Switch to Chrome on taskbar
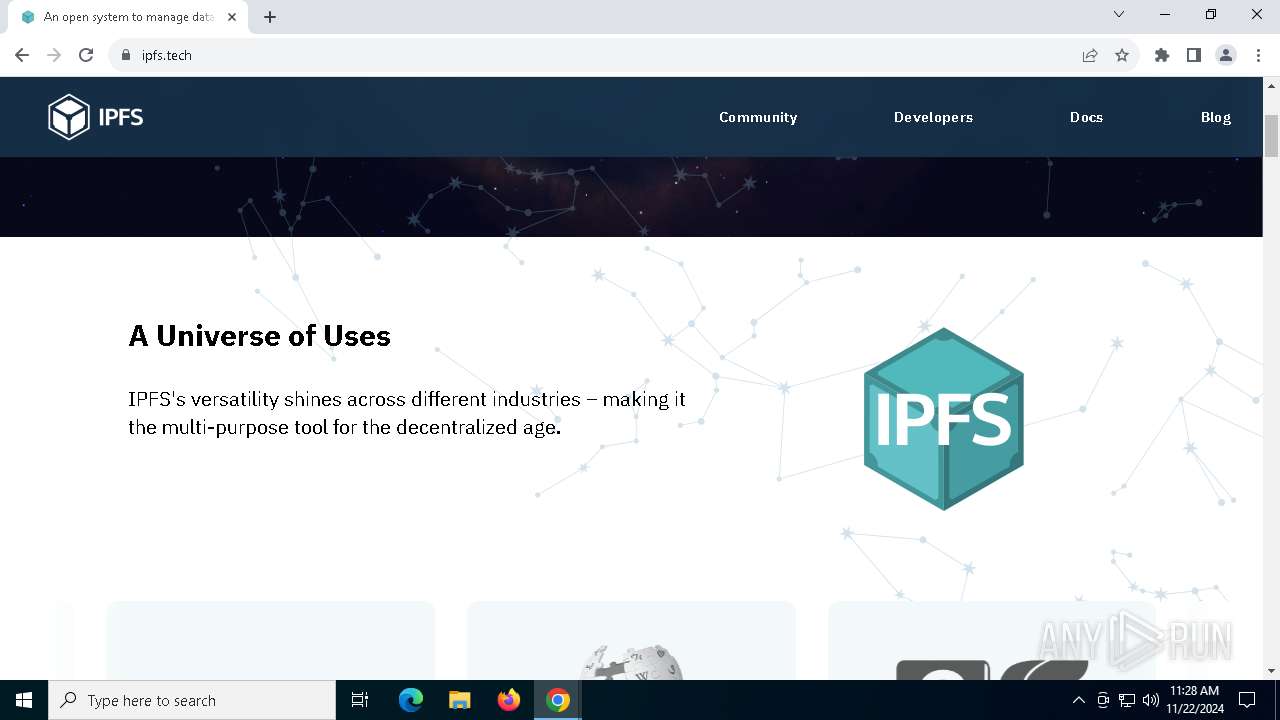Image resolution: width=1280 pixels, height=720 pixels. pos(558,700)
